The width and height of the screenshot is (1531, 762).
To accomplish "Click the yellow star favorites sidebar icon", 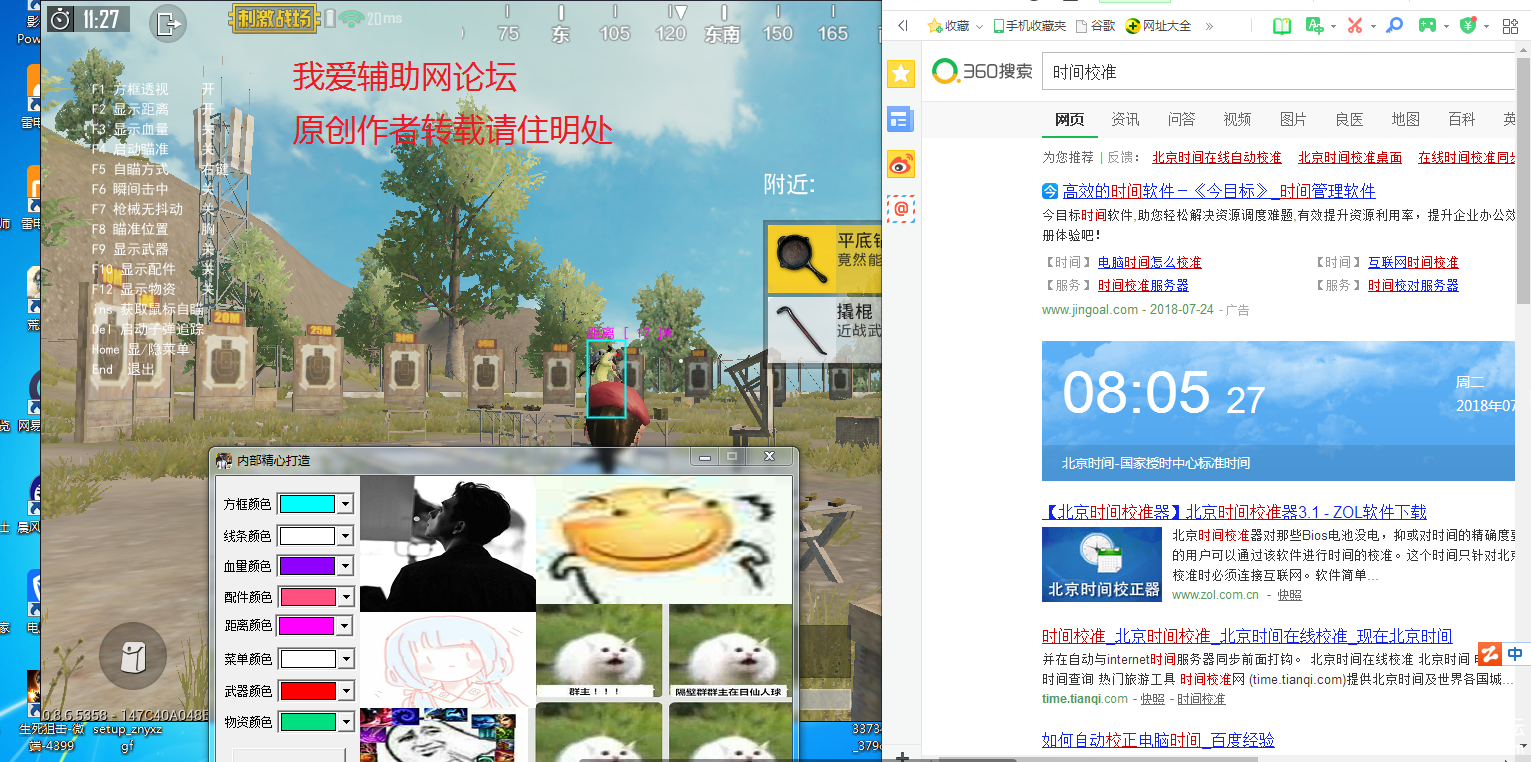I will pos(901,73).
